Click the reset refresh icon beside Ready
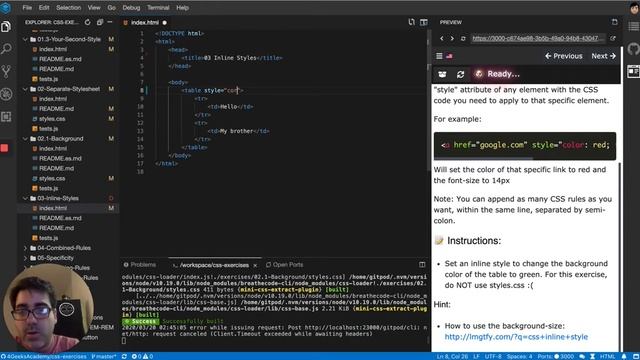 460,74
